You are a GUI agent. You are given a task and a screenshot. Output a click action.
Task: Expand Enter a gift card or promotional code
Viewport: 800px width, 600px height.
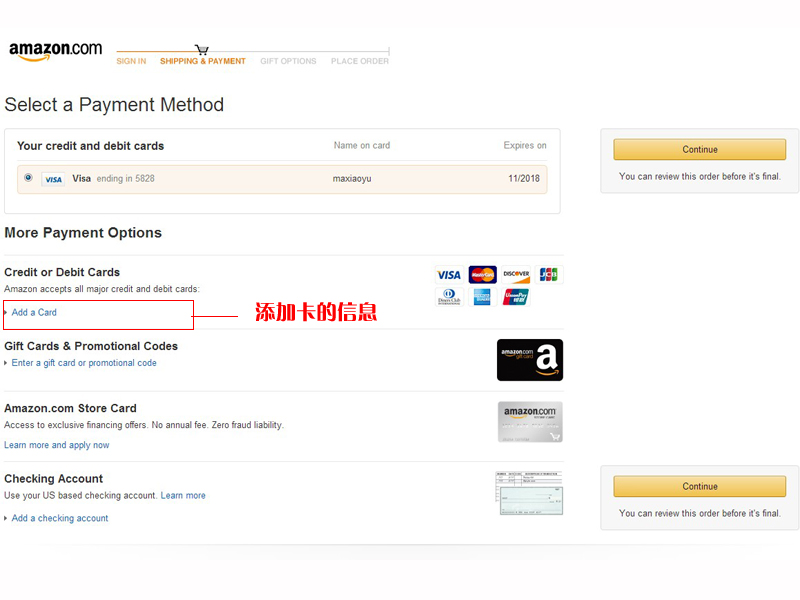pos(84,363)
